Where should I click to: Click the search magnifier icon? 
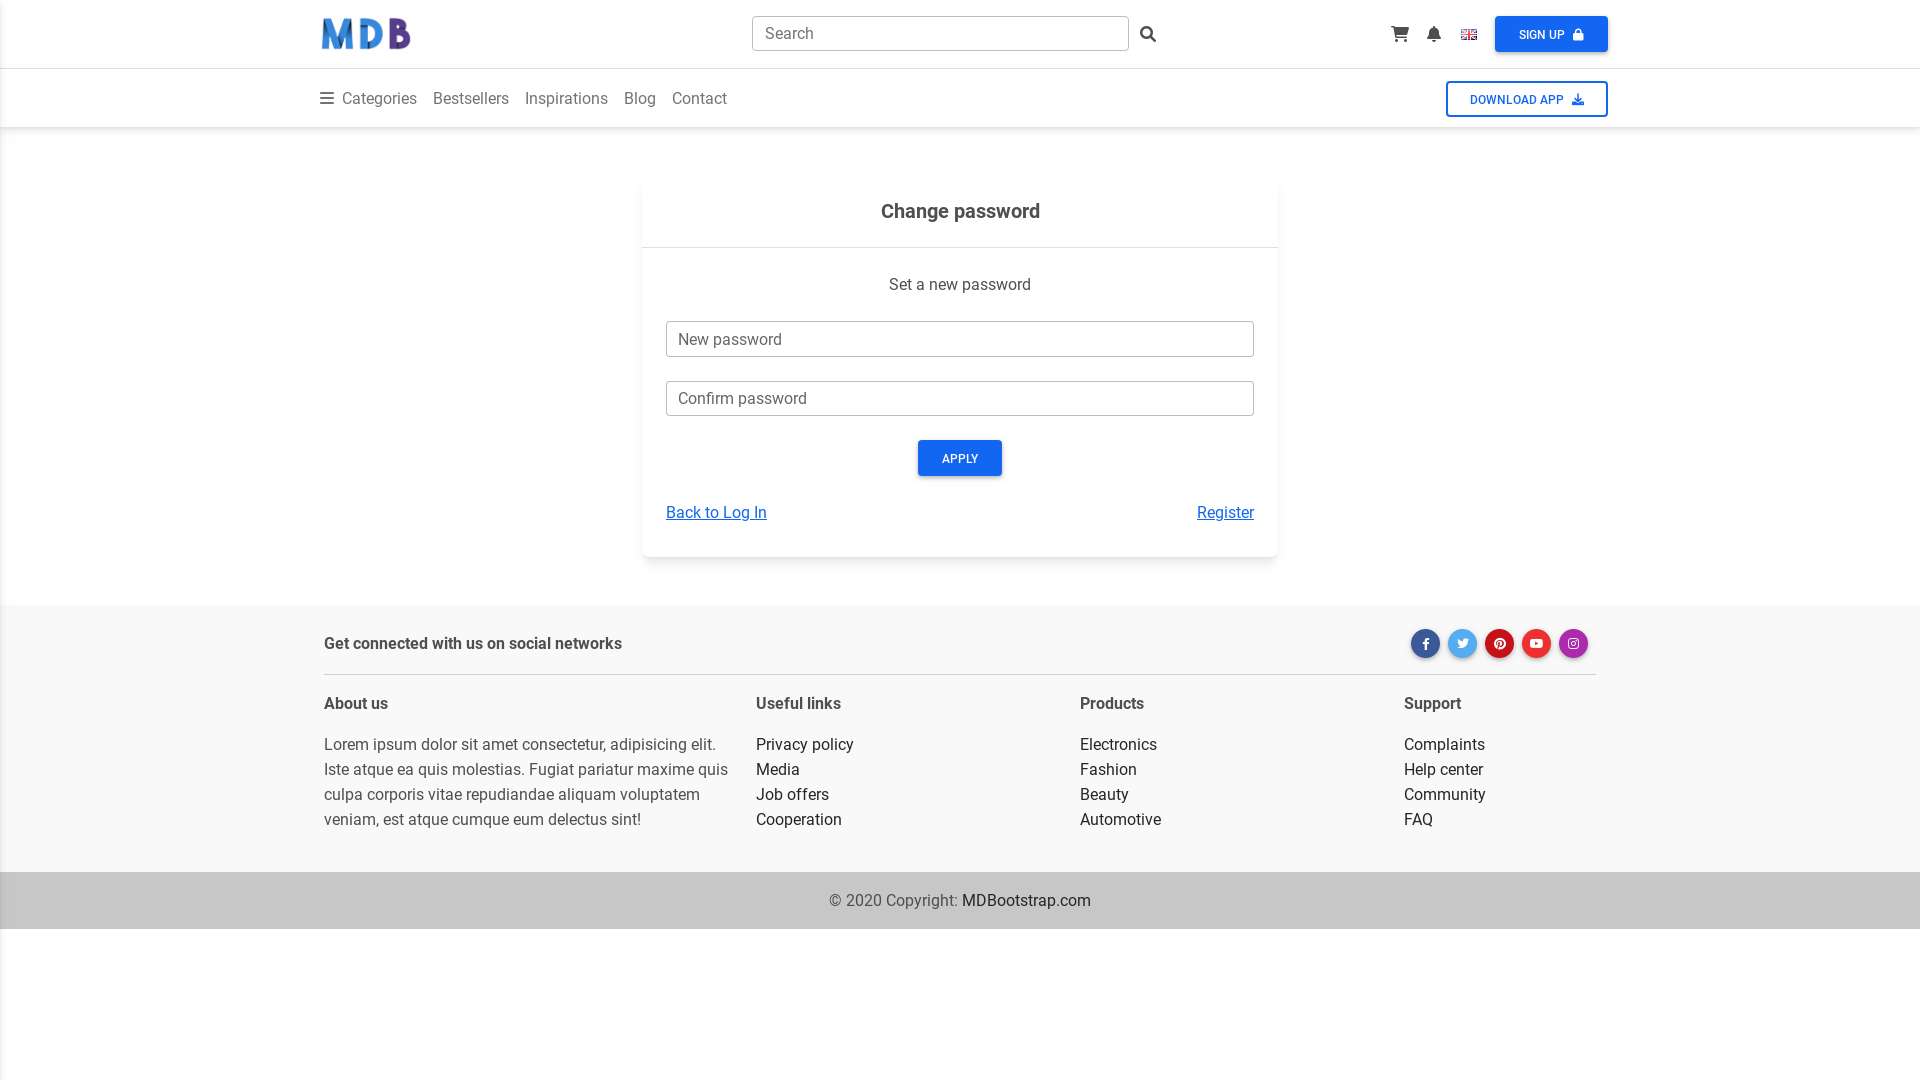pyautogui.click(x=1147, y=33)
